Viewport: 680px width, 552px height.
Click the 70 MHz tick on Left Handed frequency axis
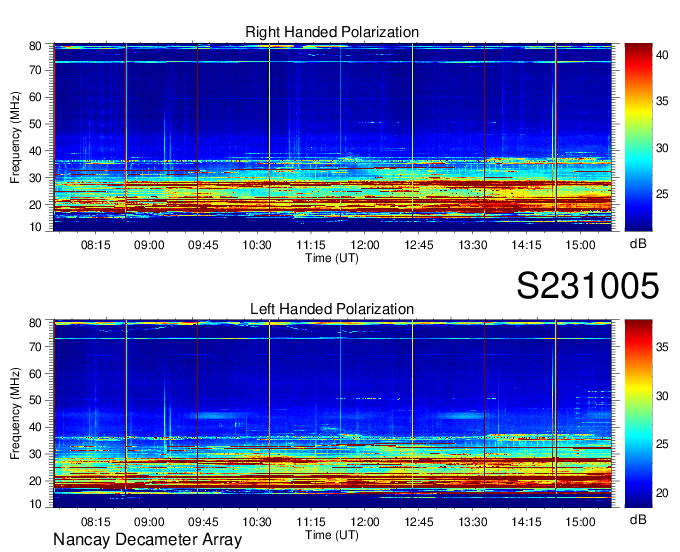pyautogui.click(x=35, y=346)
